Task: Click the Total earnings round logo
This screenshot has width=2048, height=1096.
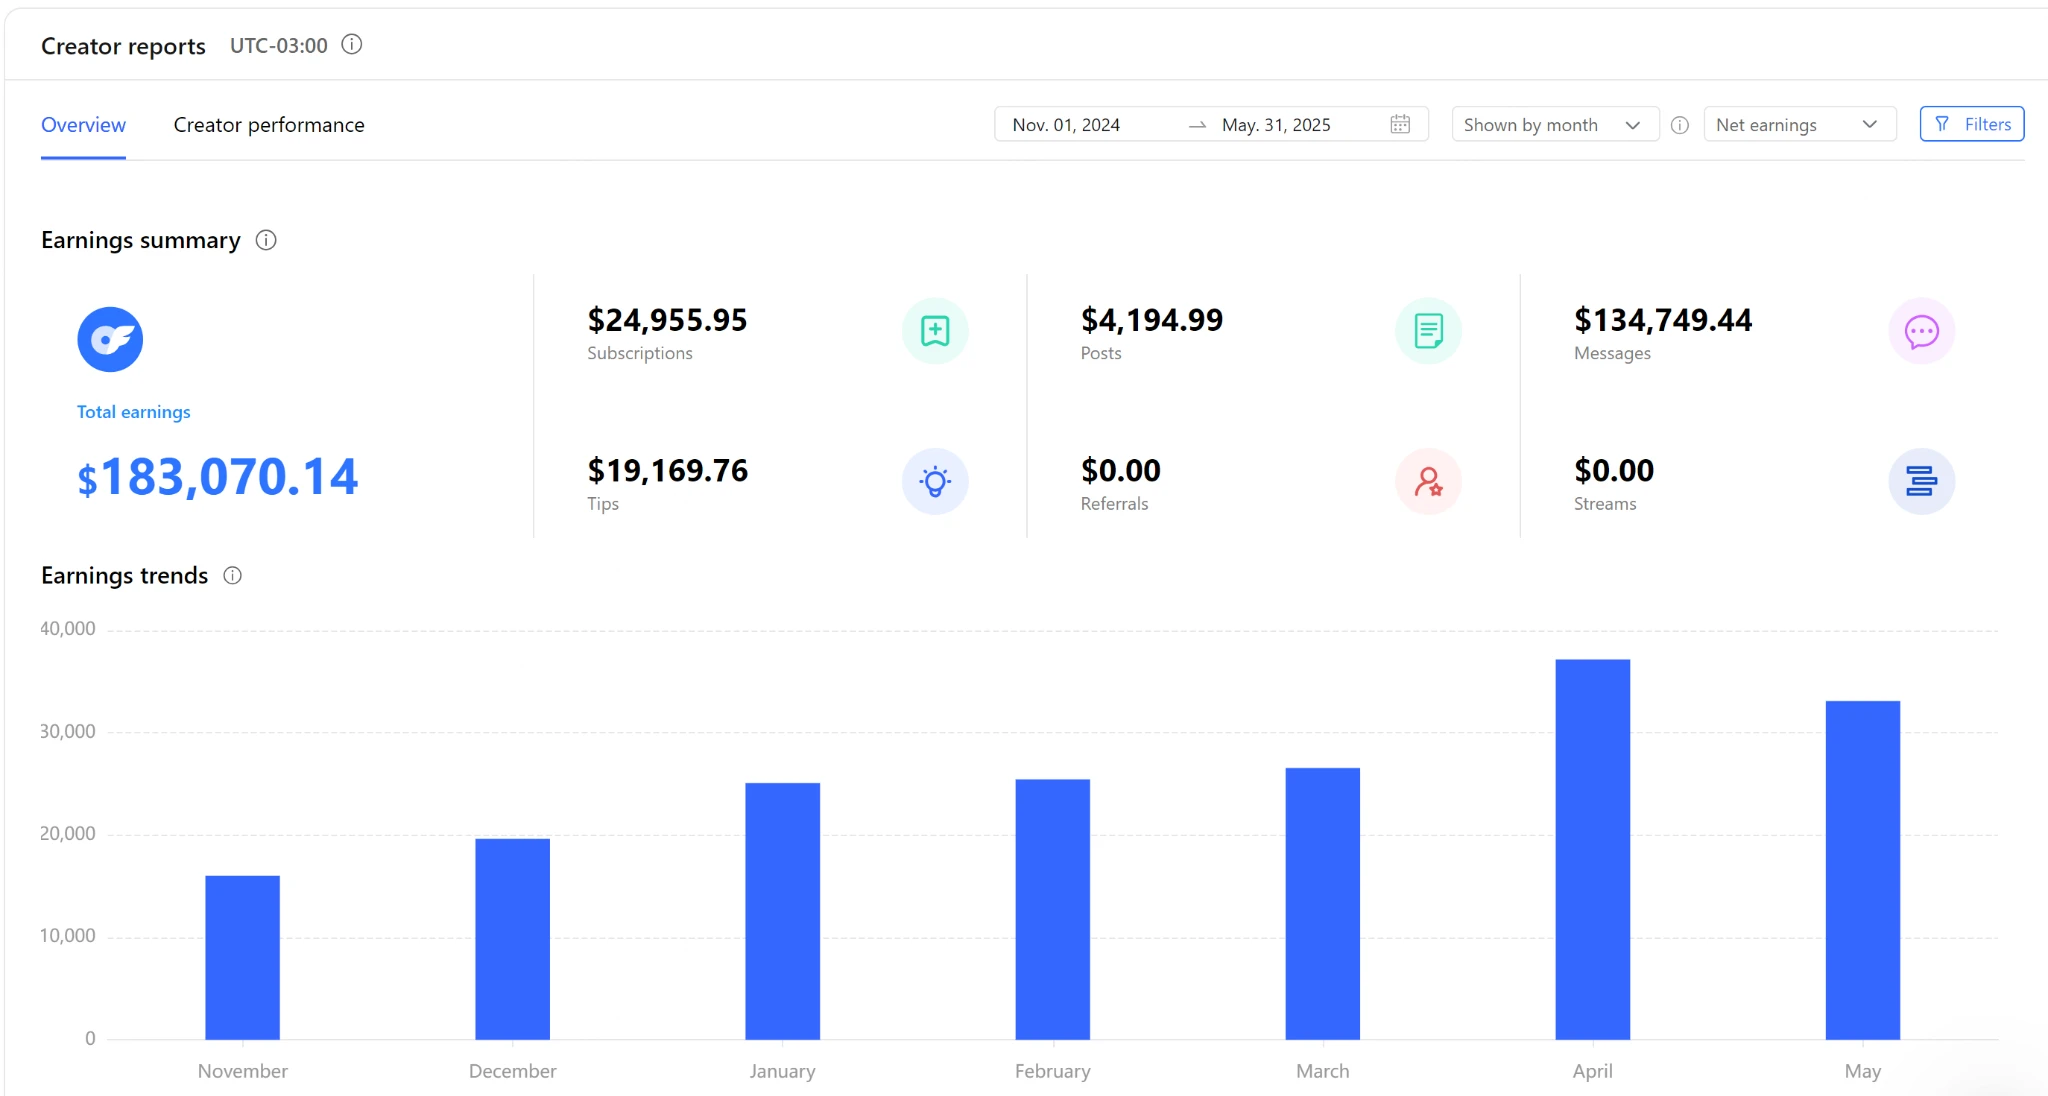Action: click(x=110, y=340)
